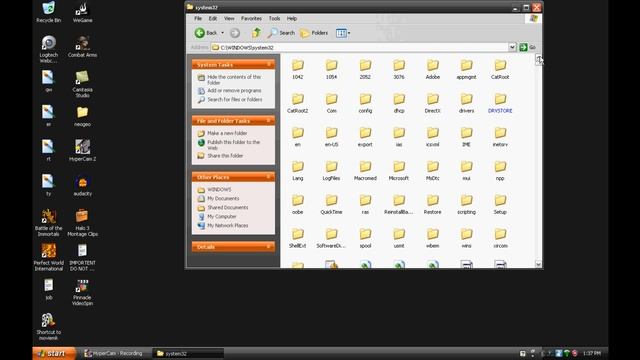The image size is (640, 360).
Task: Select the DRVSTORE folder
Action: pyautogui.click(x=500, y=103)
